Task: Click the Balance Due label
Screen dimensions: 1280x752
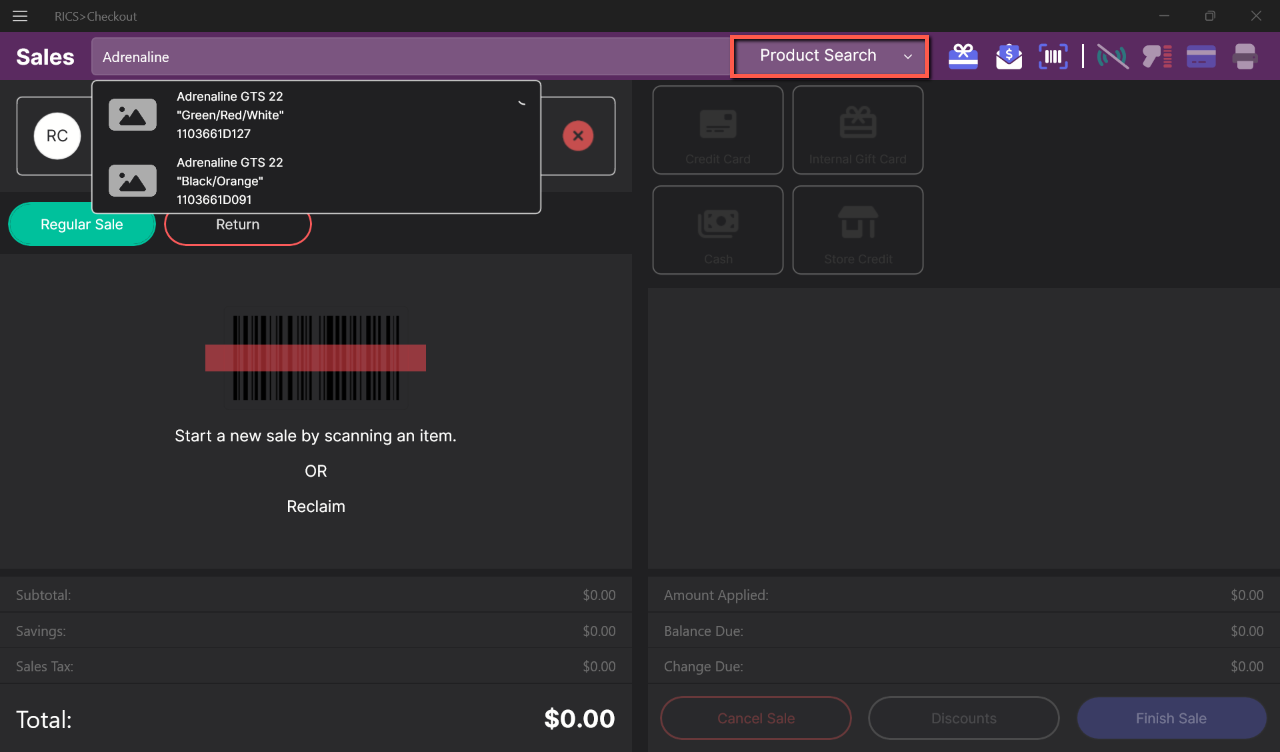Action: pos(704,631)
